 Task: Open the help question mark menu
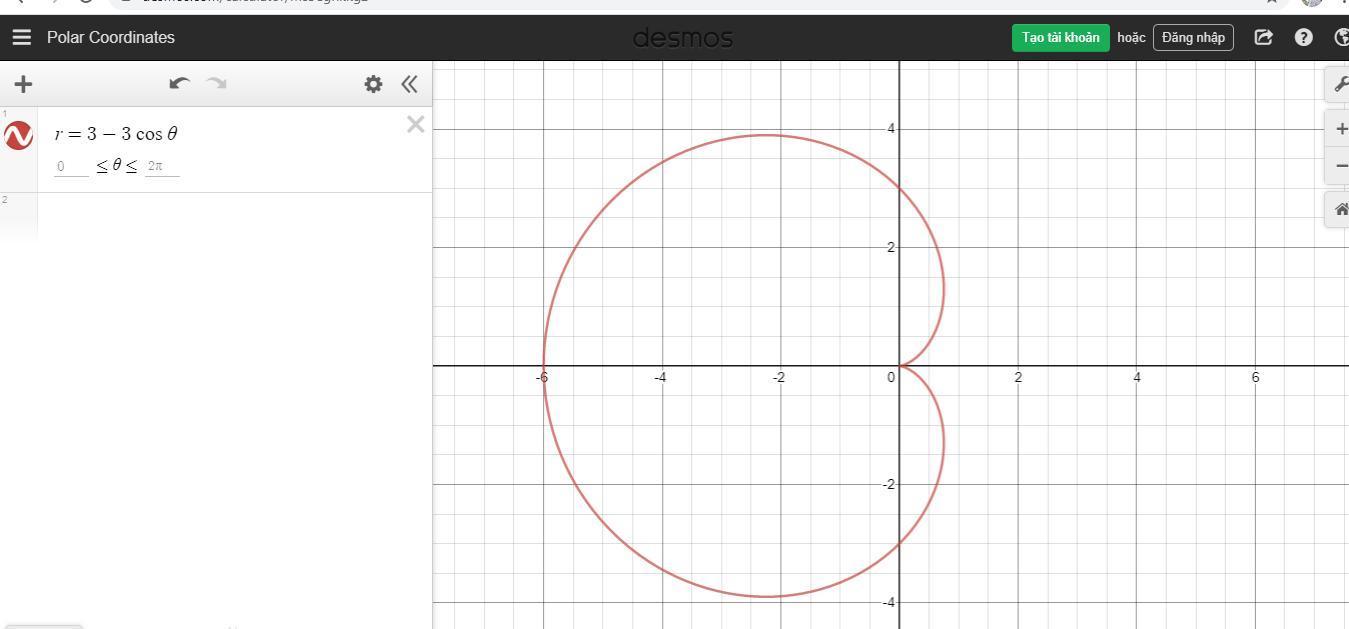1303,37
